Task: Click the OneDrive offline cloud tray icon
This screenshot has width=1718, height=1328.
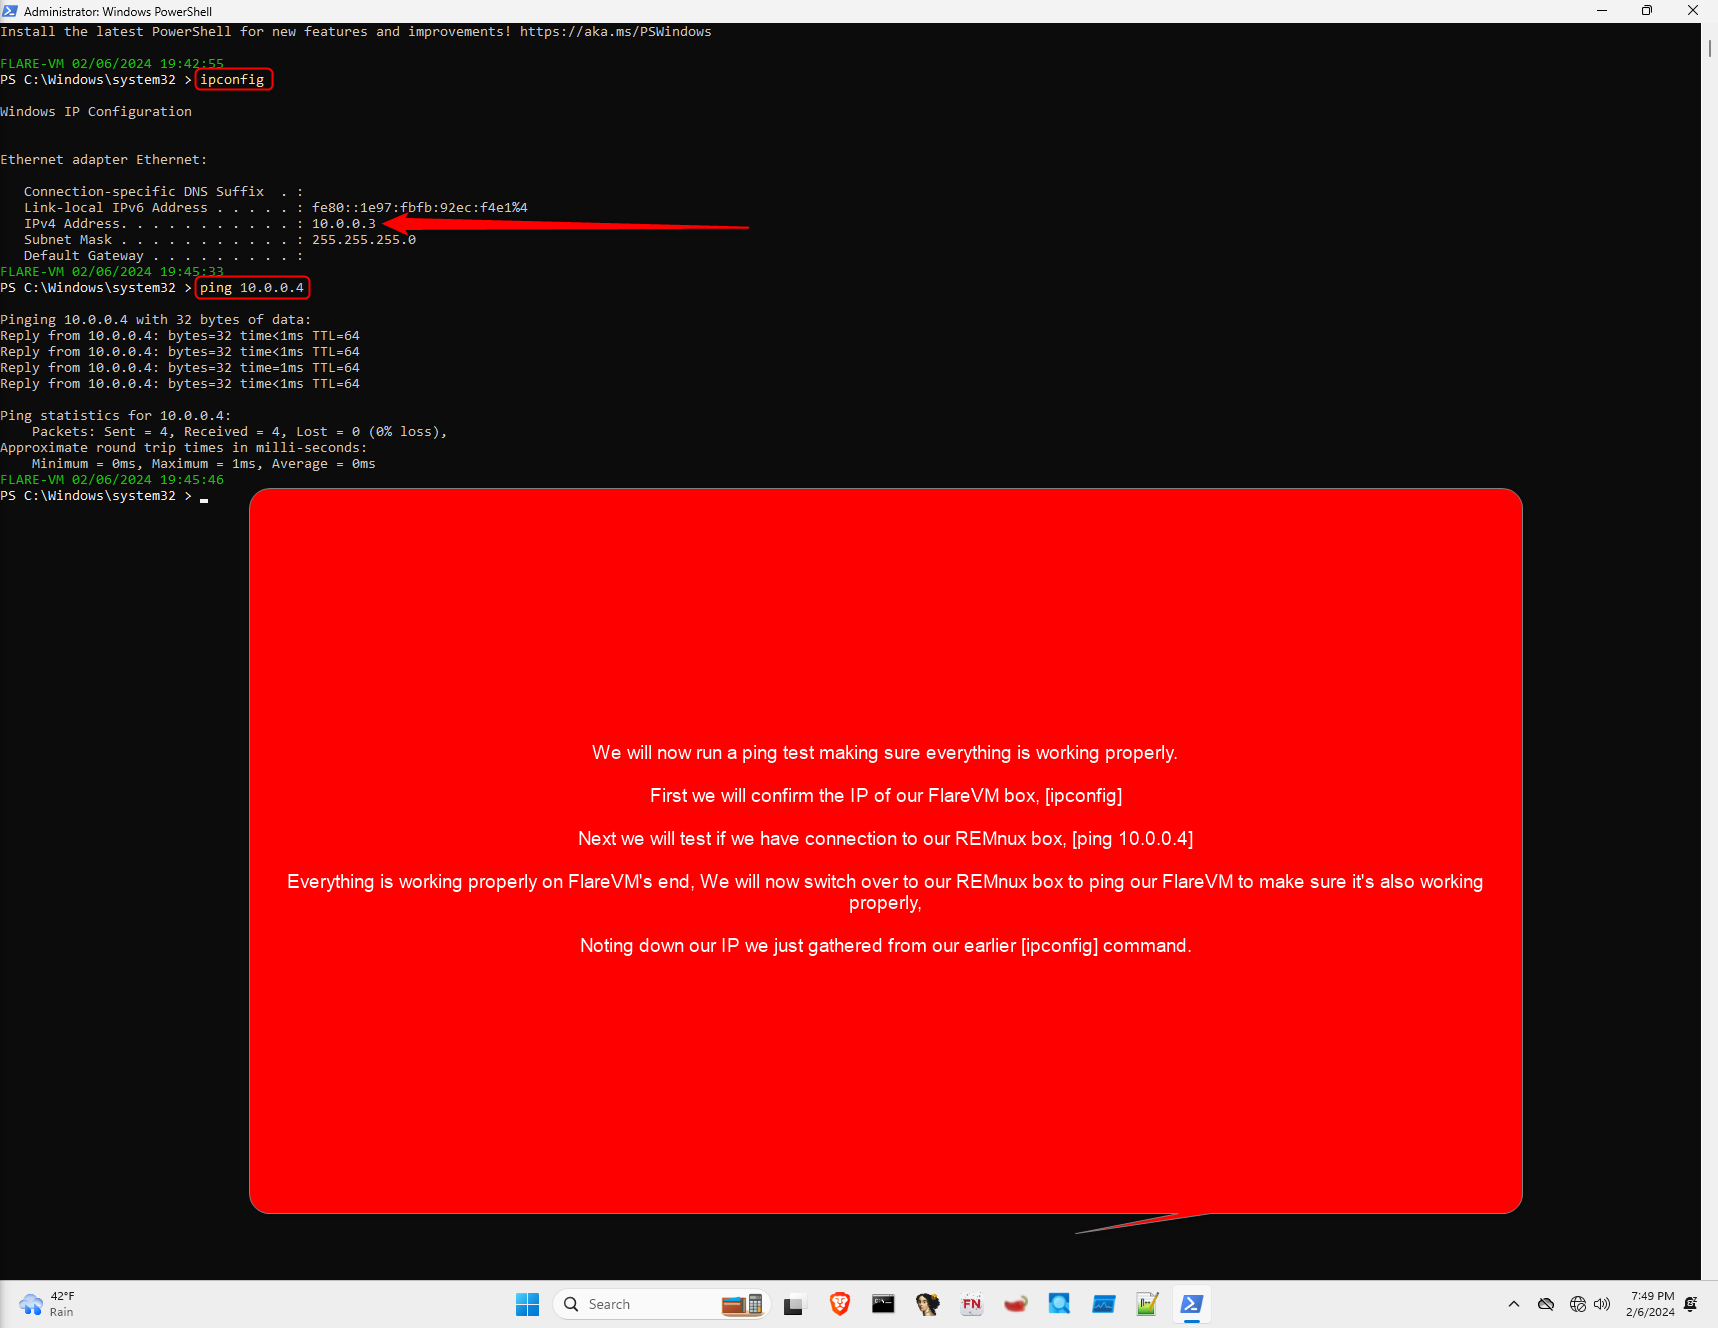Action: pos(1546,1305)
